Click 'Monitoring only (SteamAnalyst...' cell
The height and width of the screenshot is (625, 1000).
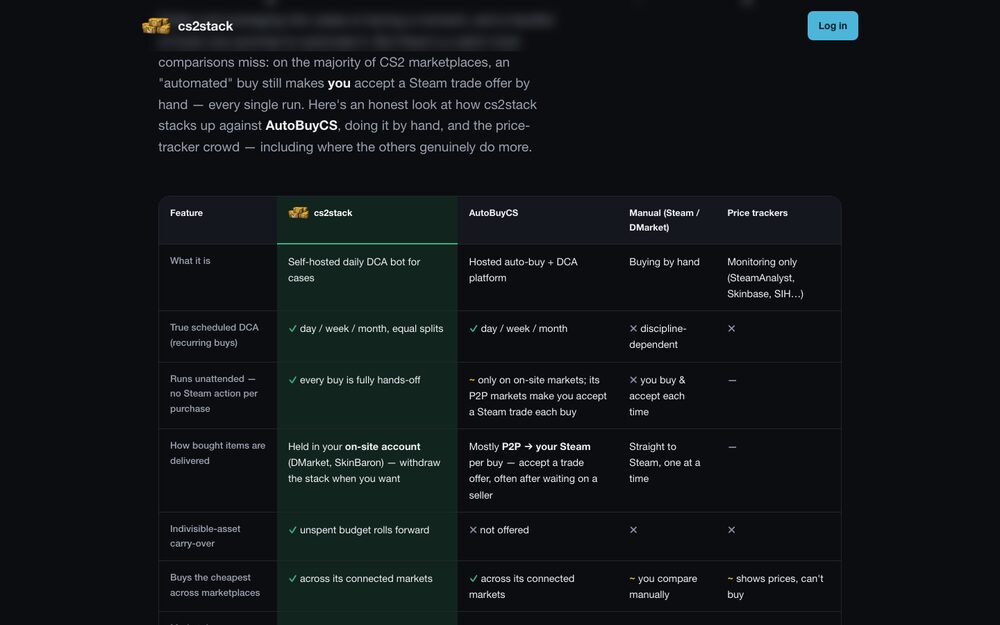tap(765, 278)
